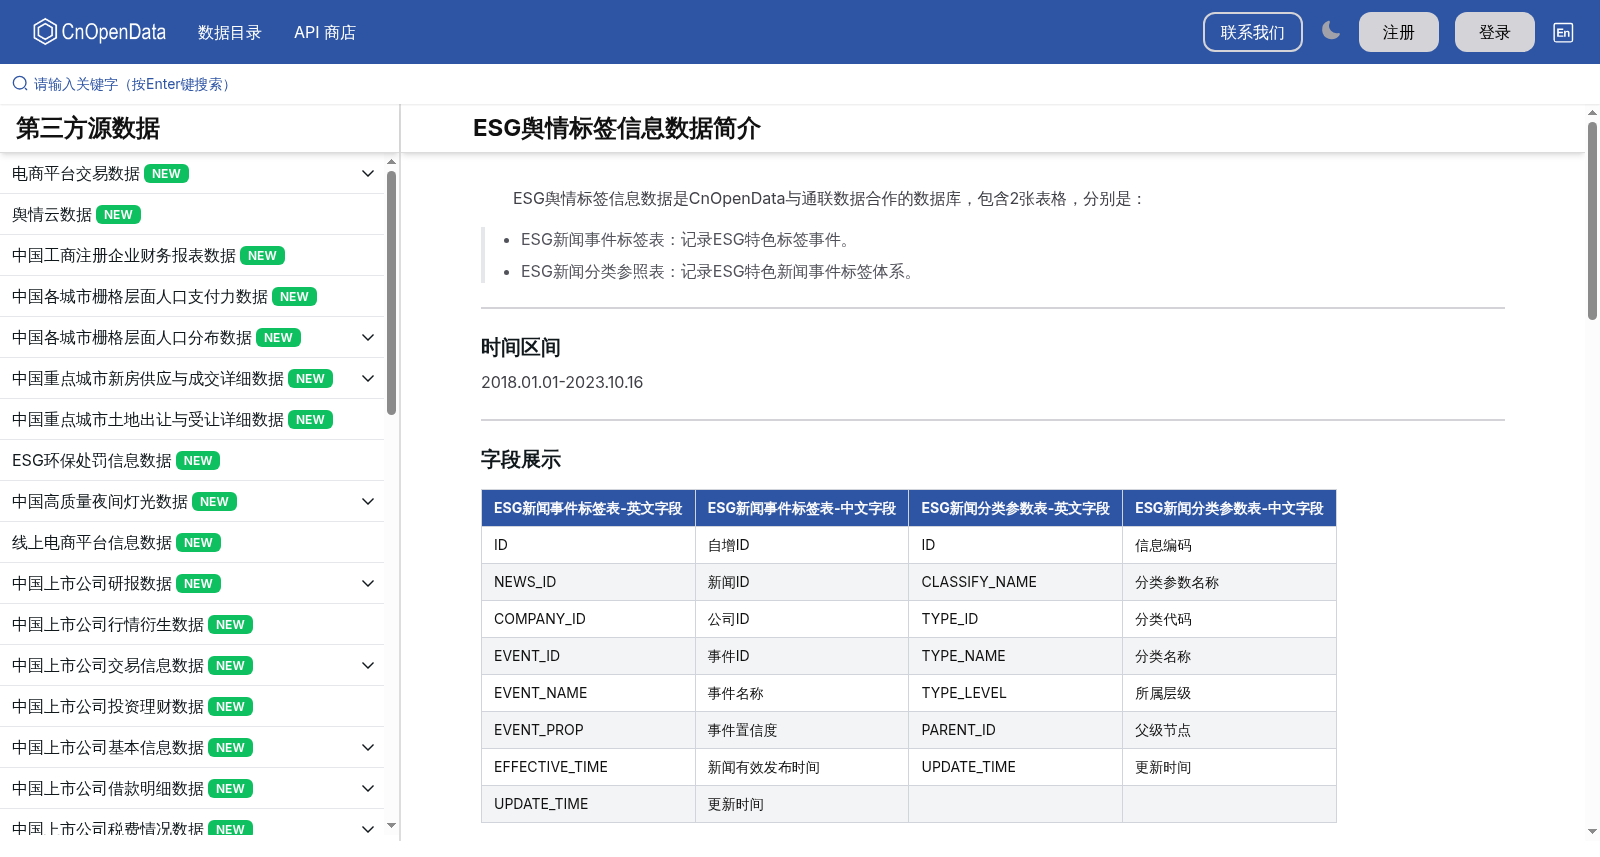Screen dimensions: 1600x857
Task: Click the CnOpenData logo icon
Action: 45,32
